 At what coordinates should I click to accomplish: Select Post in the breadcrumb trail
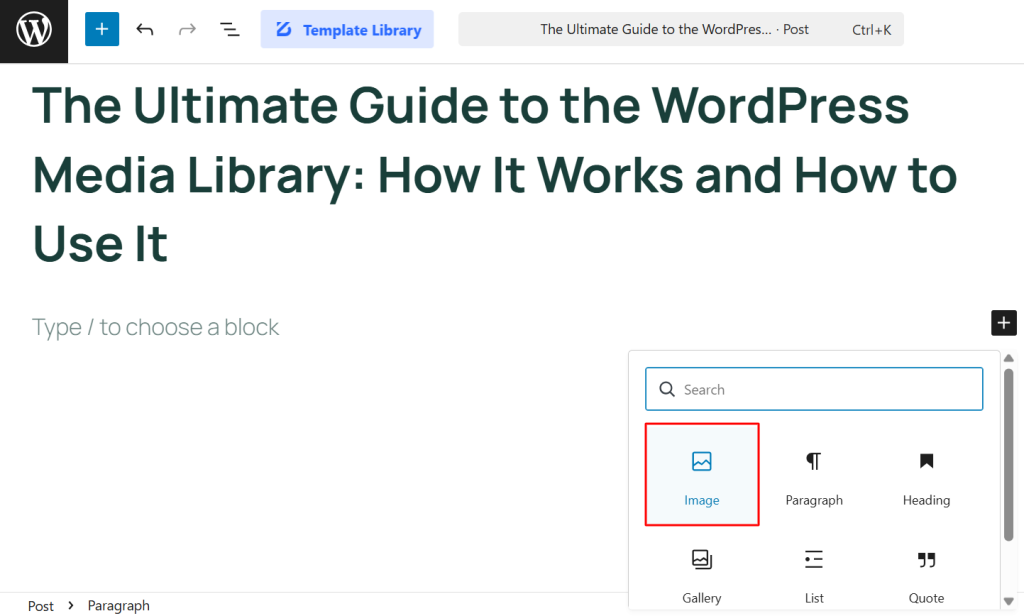pos(40,605)
